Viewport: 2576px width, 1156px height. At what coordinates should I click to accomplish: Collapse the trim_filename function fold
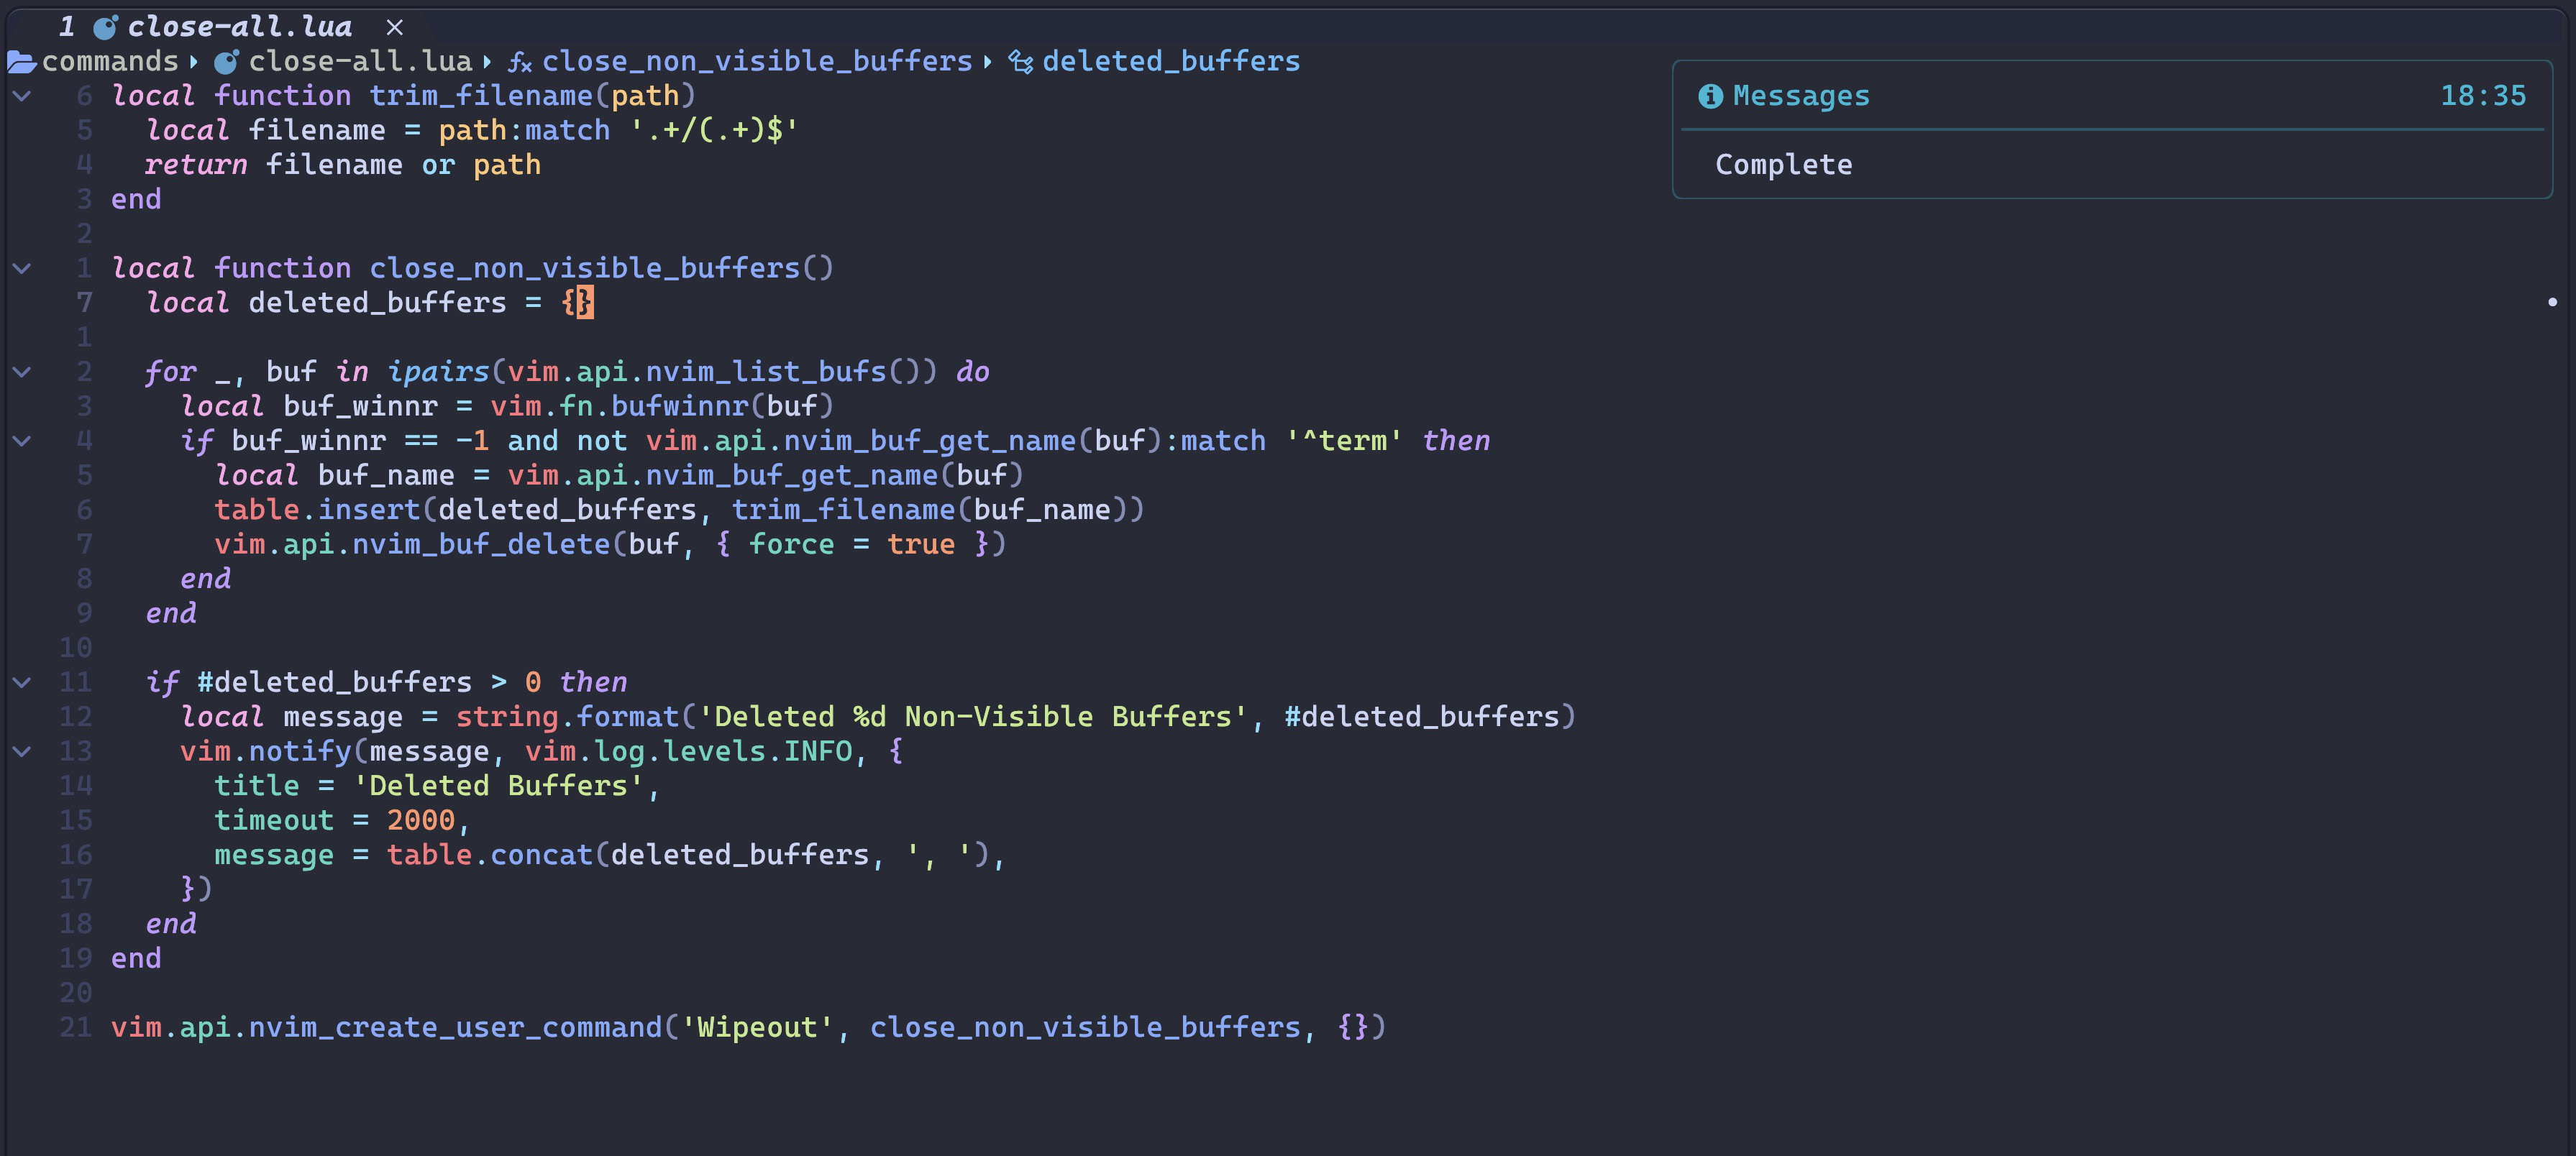coord(22,95)
